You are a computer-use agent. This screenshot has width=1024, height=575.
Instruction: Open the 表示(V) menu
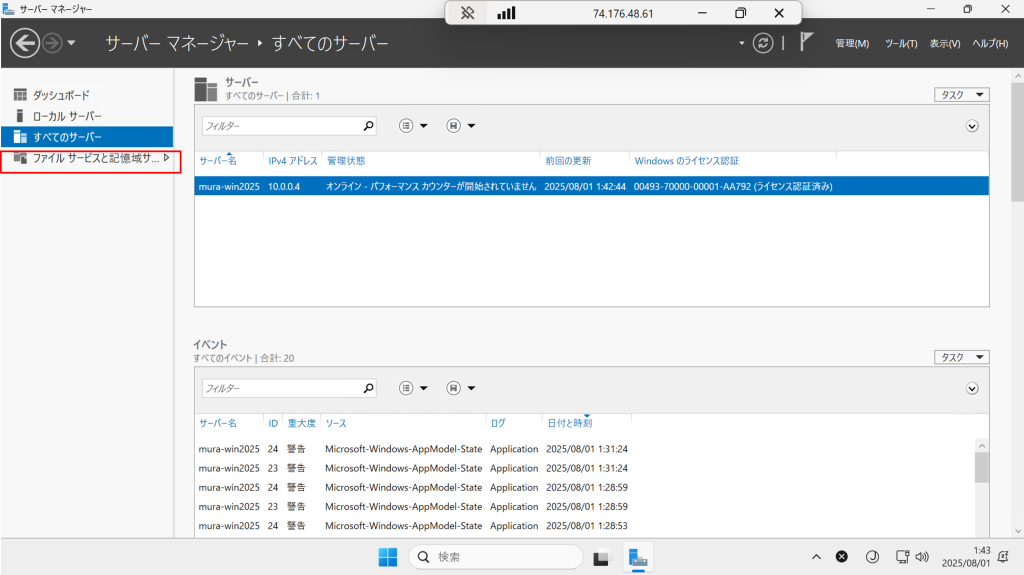click(945, 44)
